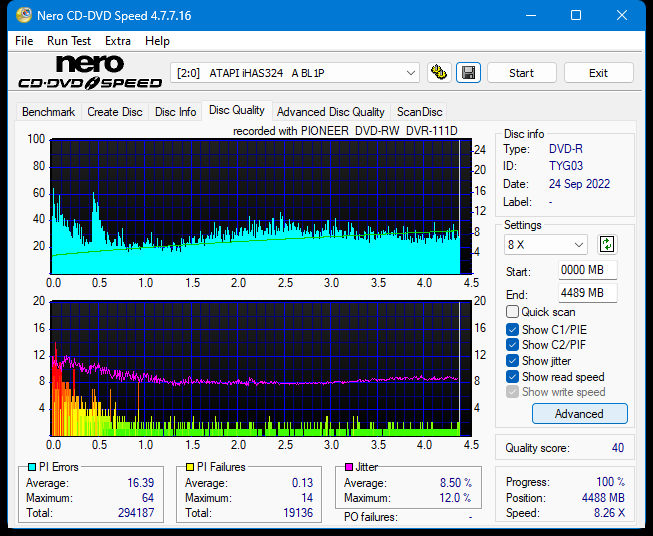The height and width of the screenshot is (536, 653).
Task: Click the date value 24 Sep 2022
Action: pyautogui.click(x=579, y=184)
